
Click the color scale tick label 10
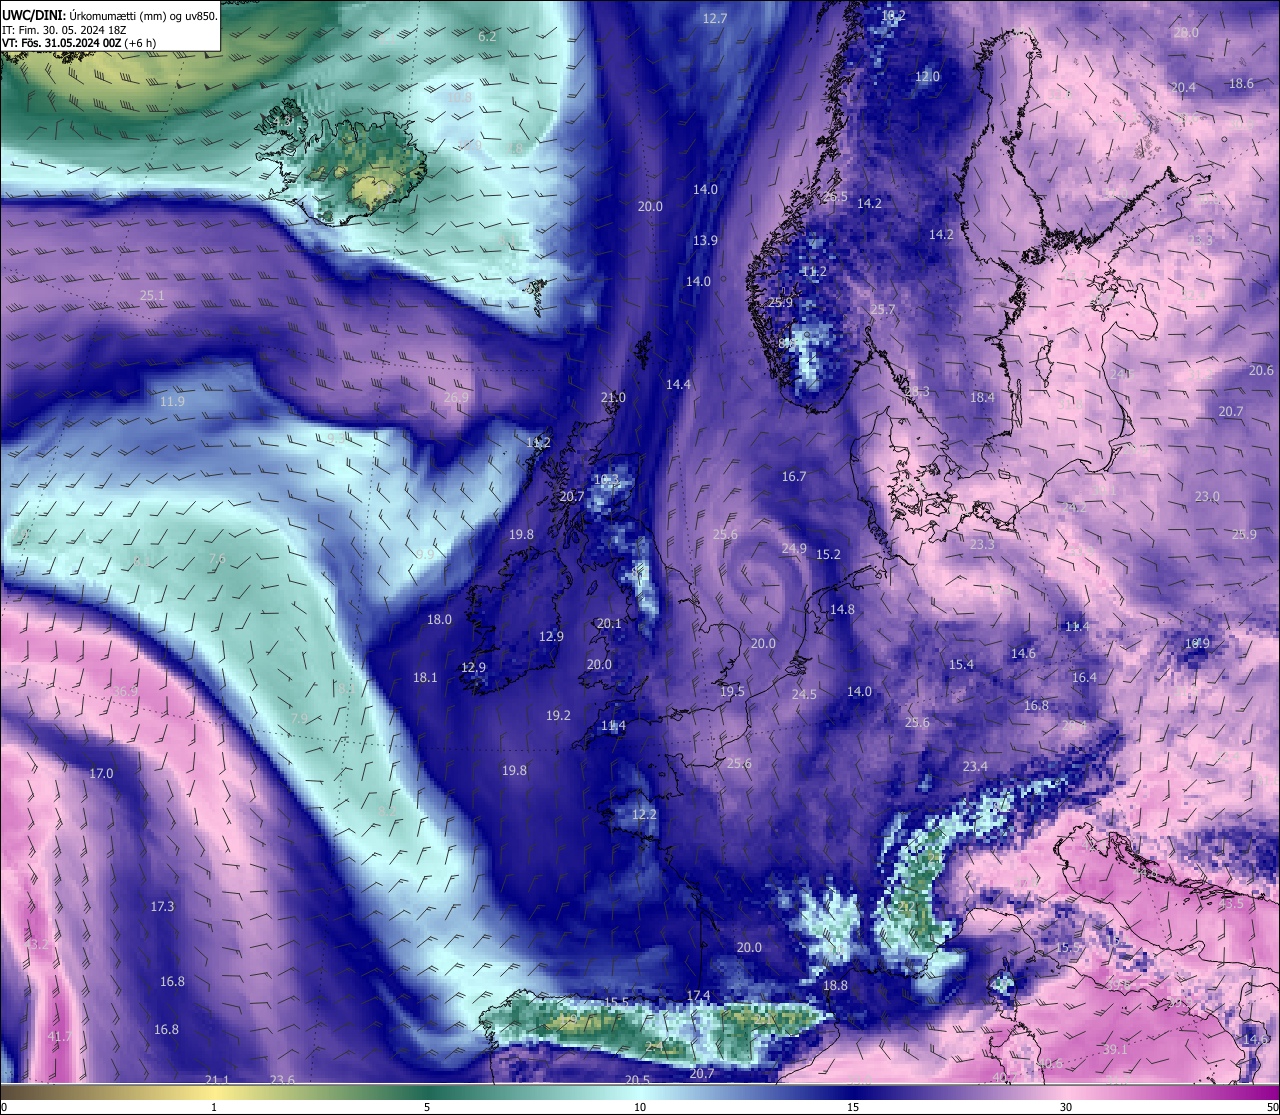coord(640,1107)
